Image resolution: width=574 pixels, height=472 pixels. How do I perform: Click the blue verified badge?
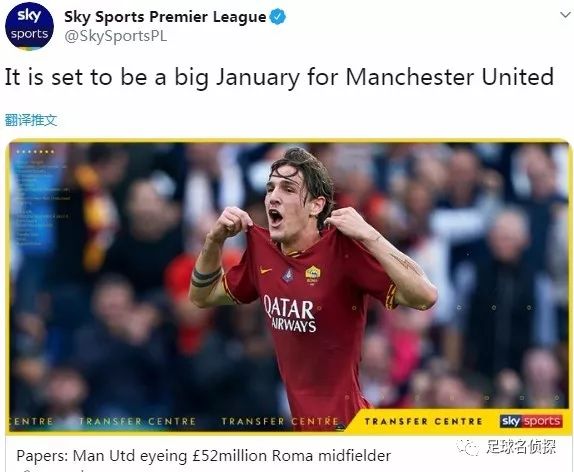click(277, 17)
